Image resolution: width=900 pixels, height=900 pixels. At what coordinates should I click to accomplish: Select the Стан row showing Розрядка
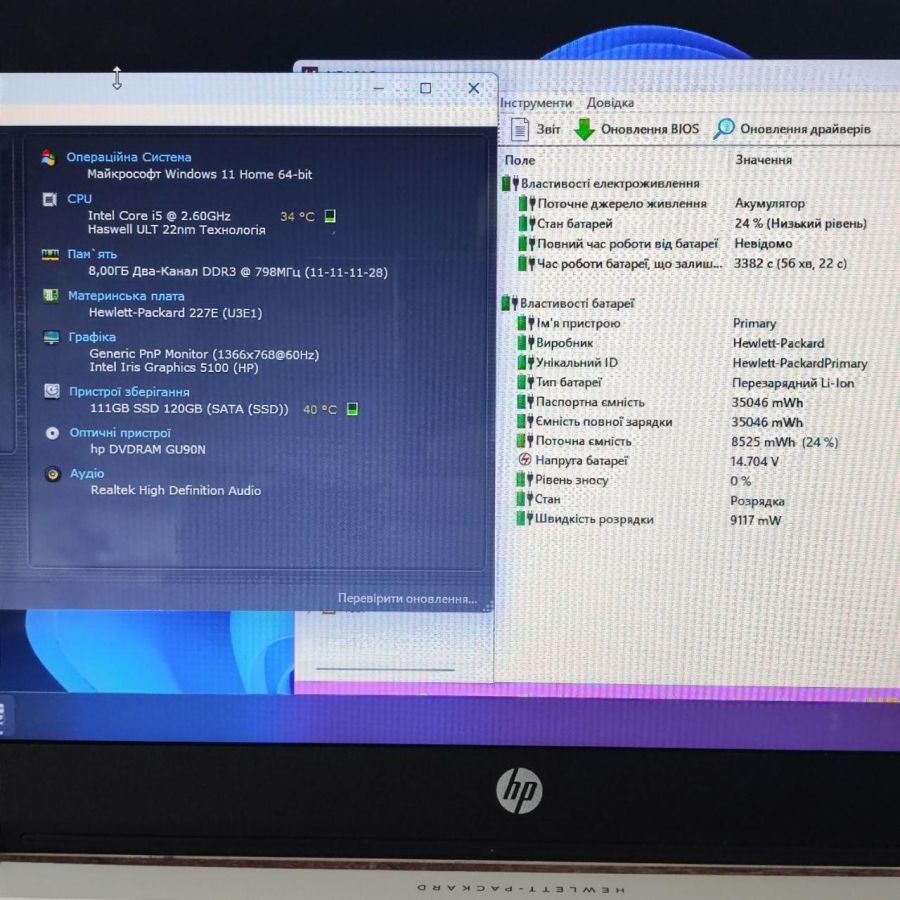(697, 500)
